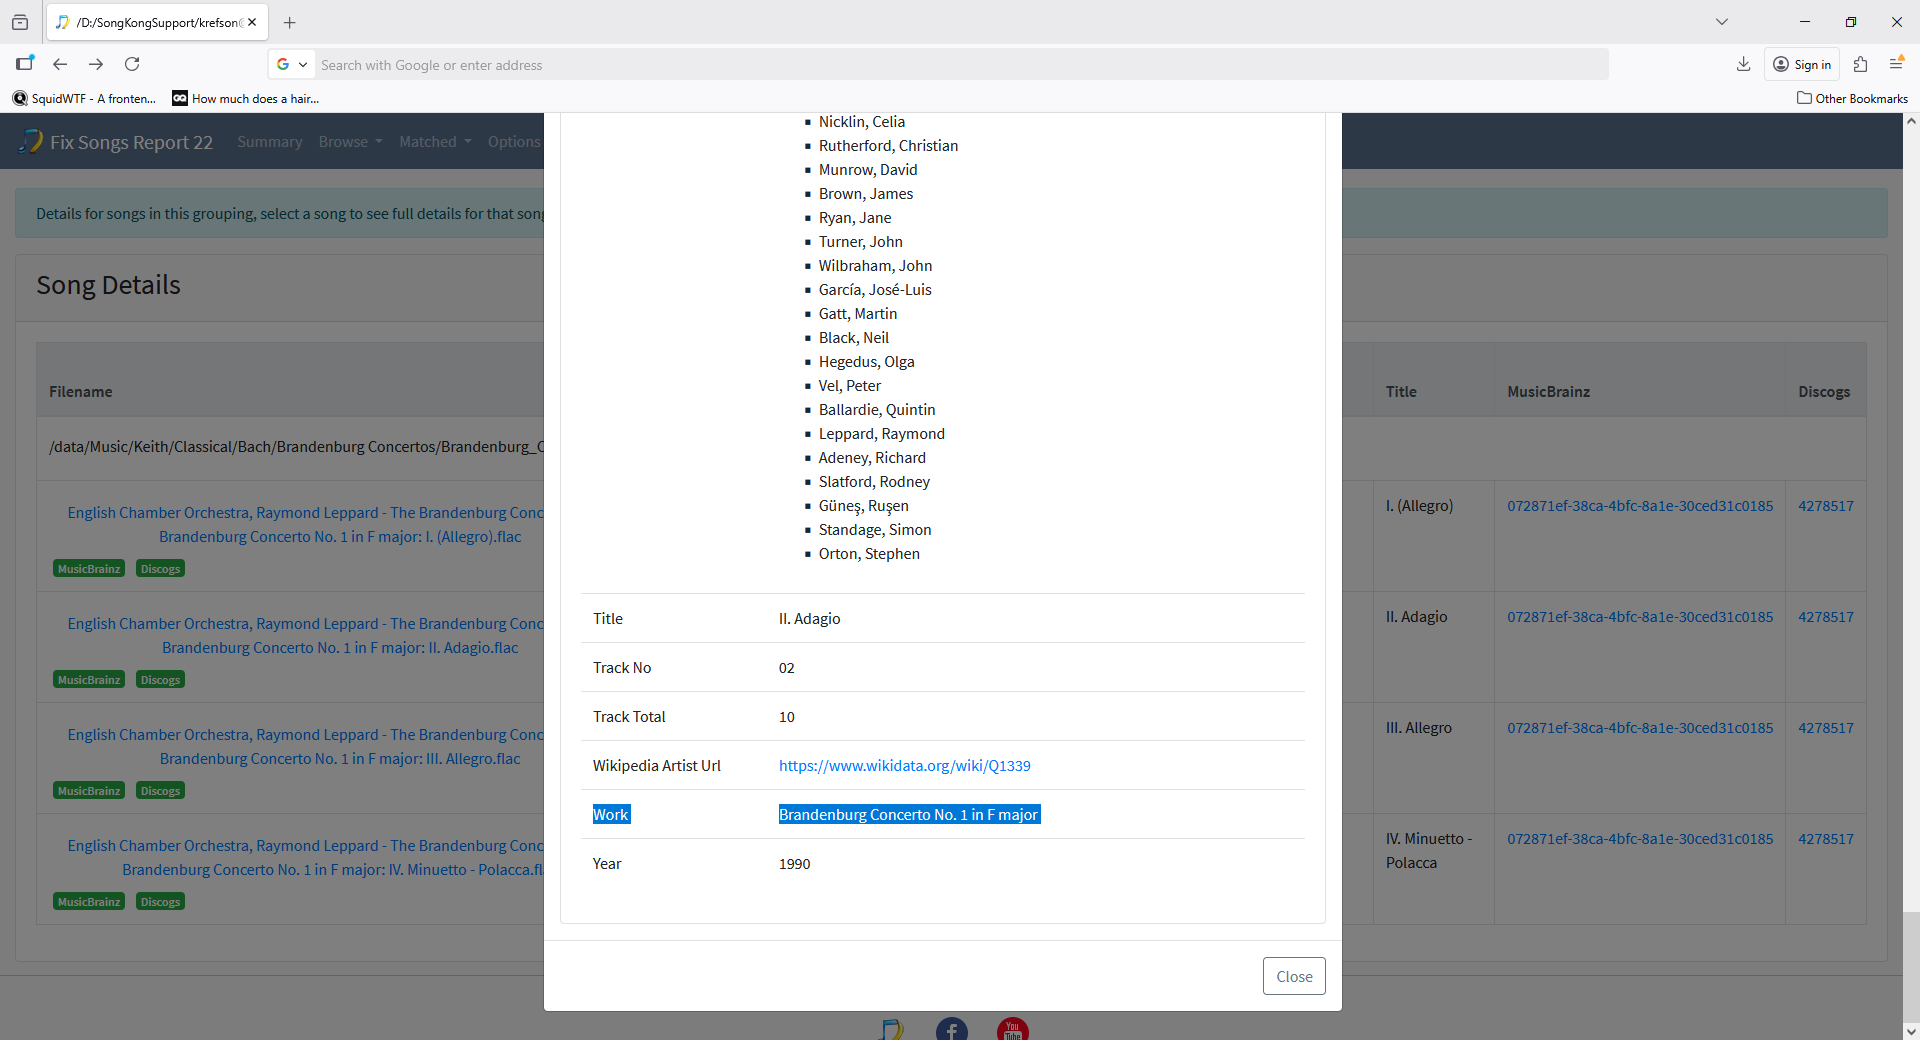1920x1040 pixels.
Task: Open a new browser tab
Action: click(290, 22)
